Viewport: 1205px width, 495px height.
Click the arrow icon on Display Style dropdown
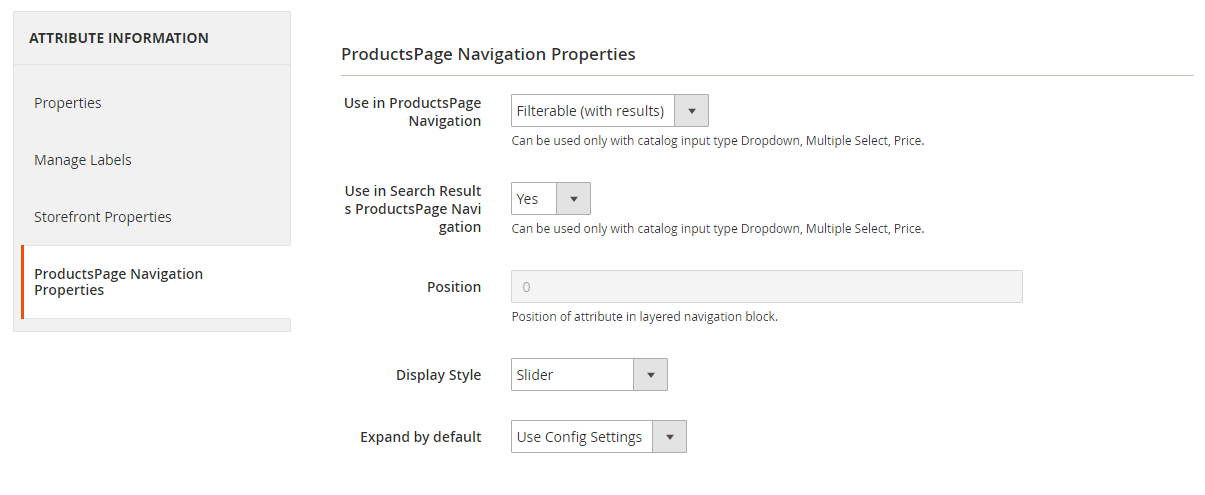click(x=650, y=375)
